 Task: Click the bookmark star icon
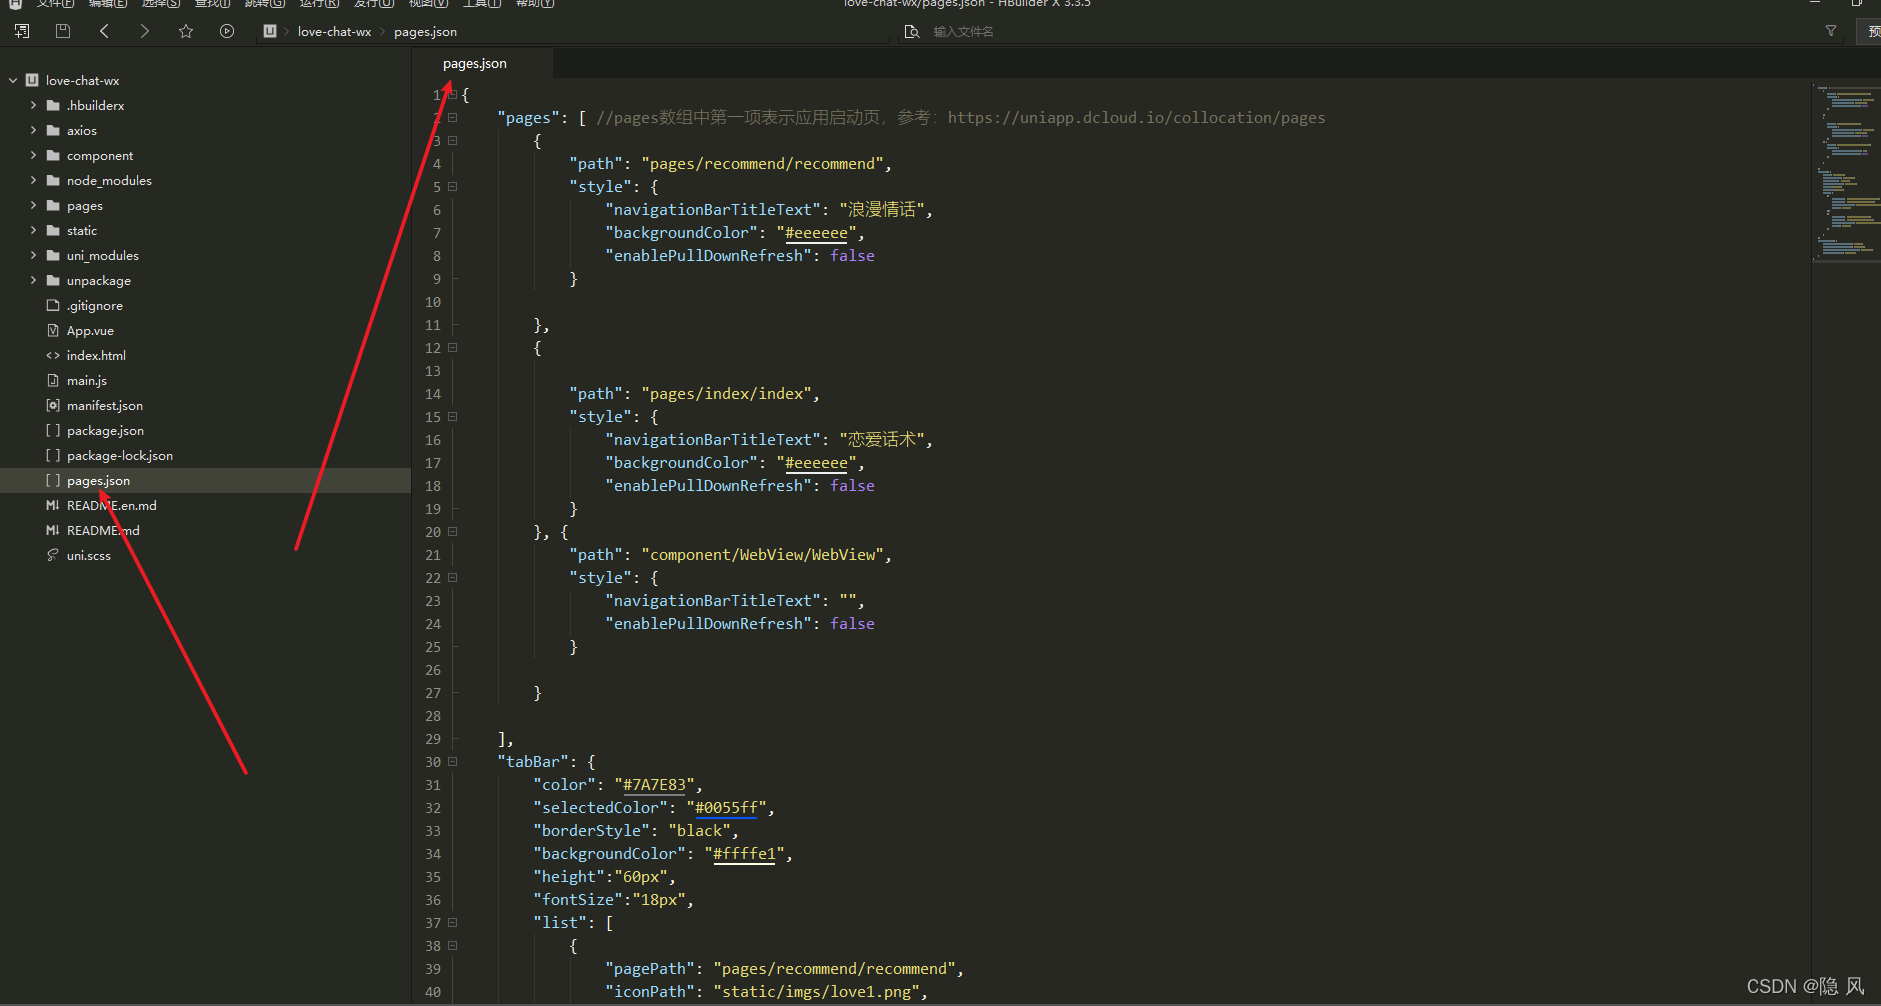[x=186, y=31]
